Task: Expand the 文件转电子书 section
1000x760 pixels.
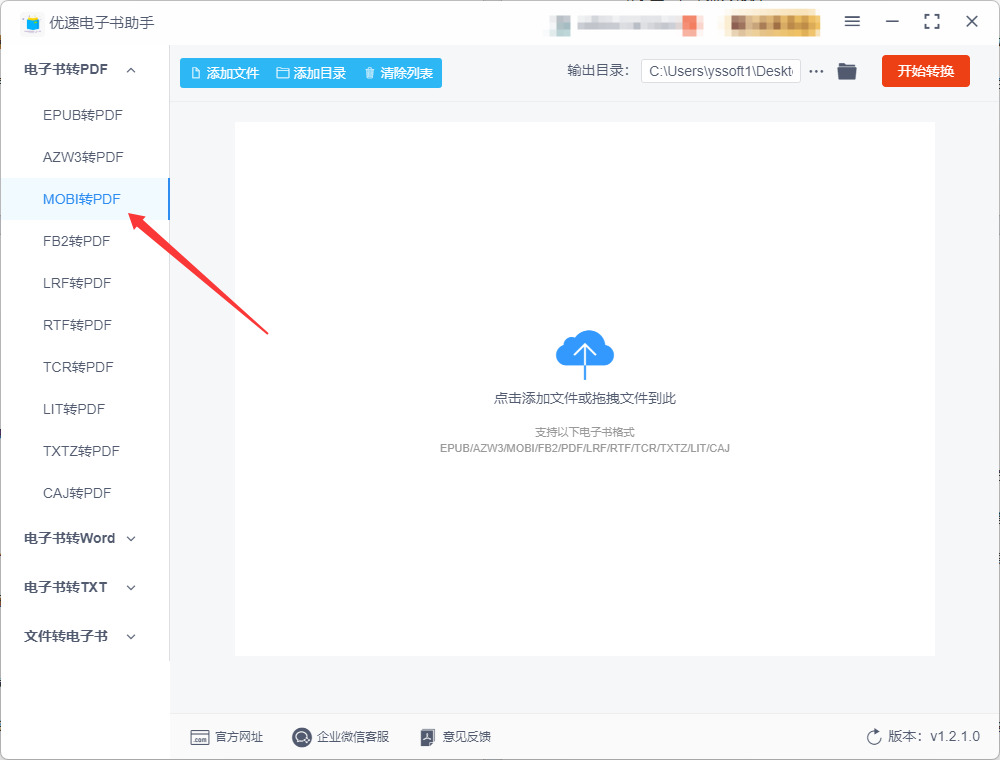Action: pos(131,637)
